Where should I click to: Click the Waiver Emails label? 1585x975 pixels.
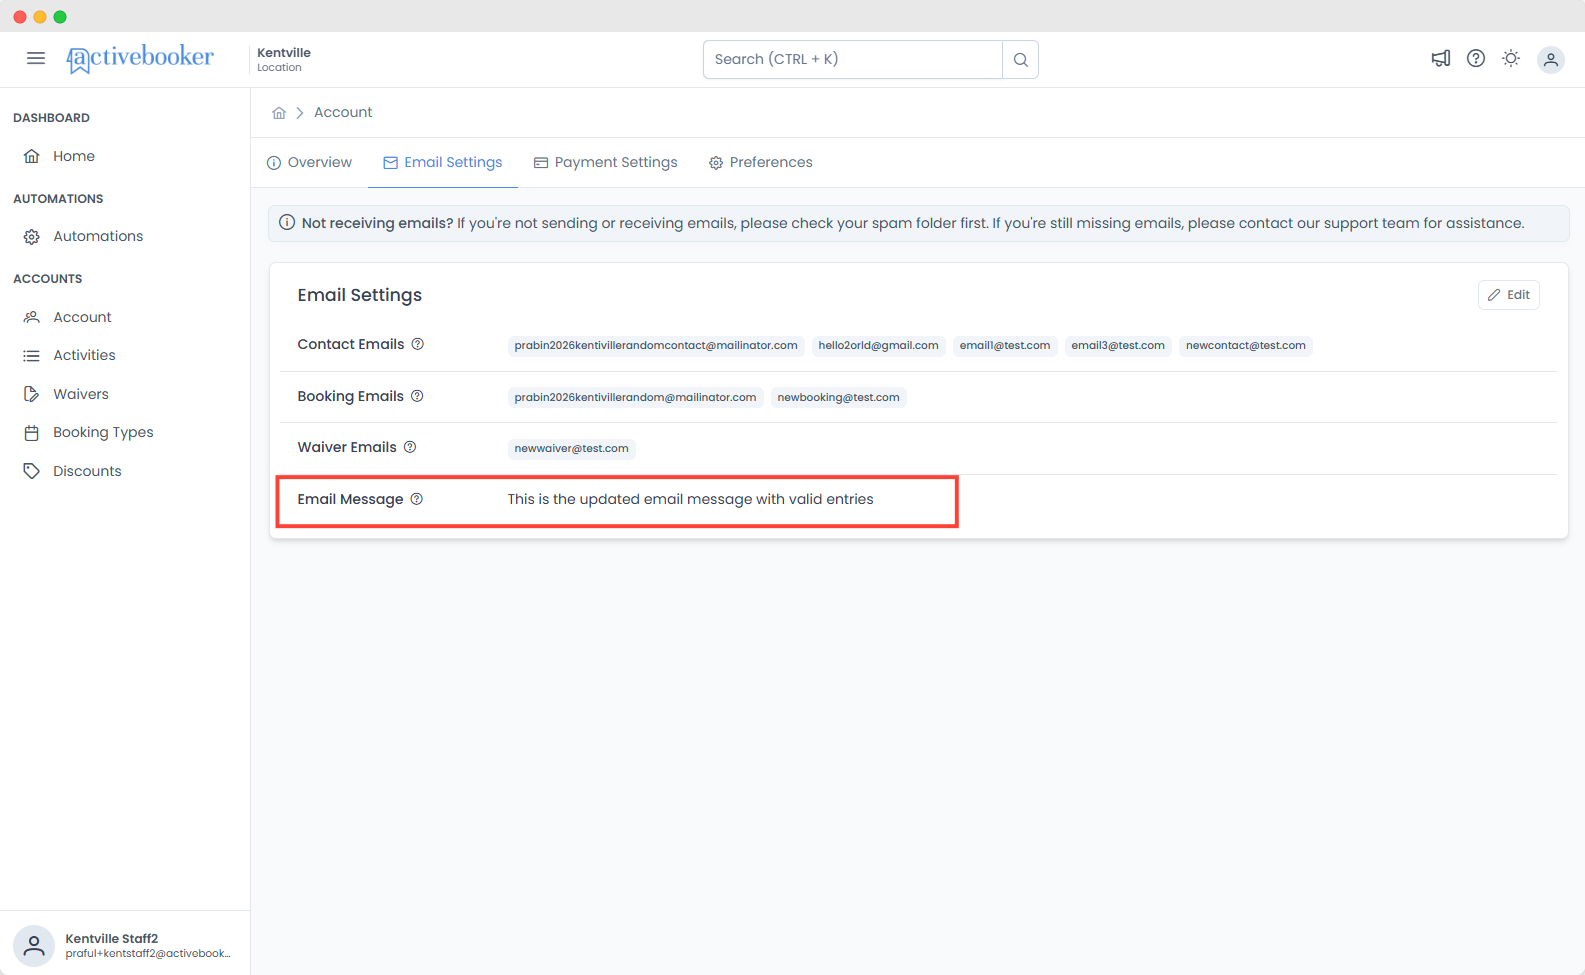coord(347,447)
